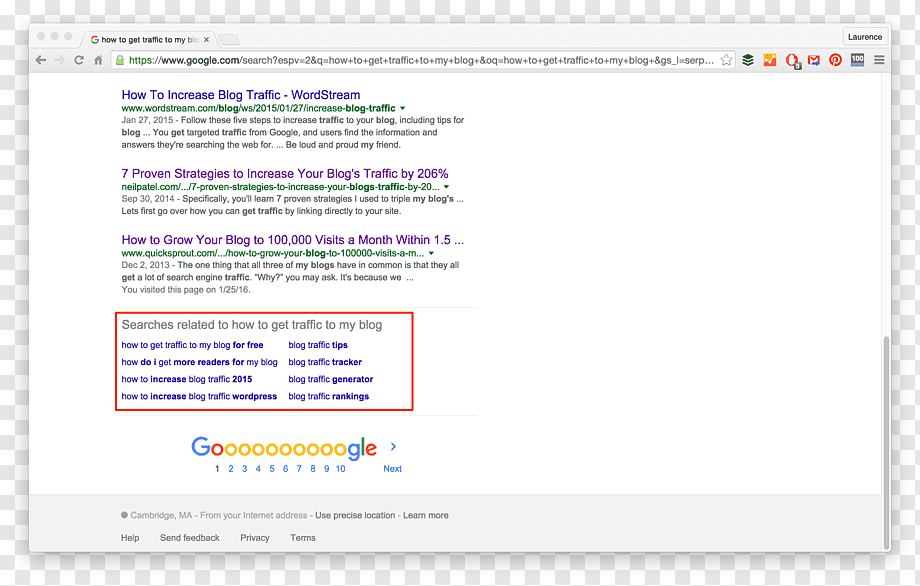
Task: Open a new blank tab
Action: 229,40
